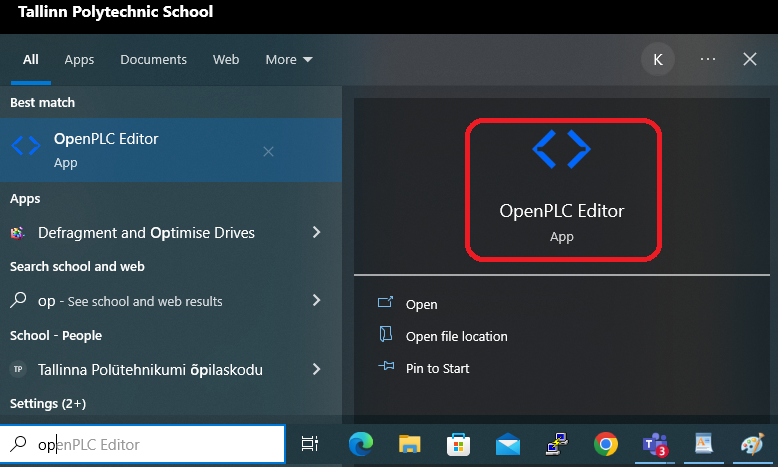The image size is (778, 467).
Task: Open the Mail app from taskbar
Action: click(508, 444)
